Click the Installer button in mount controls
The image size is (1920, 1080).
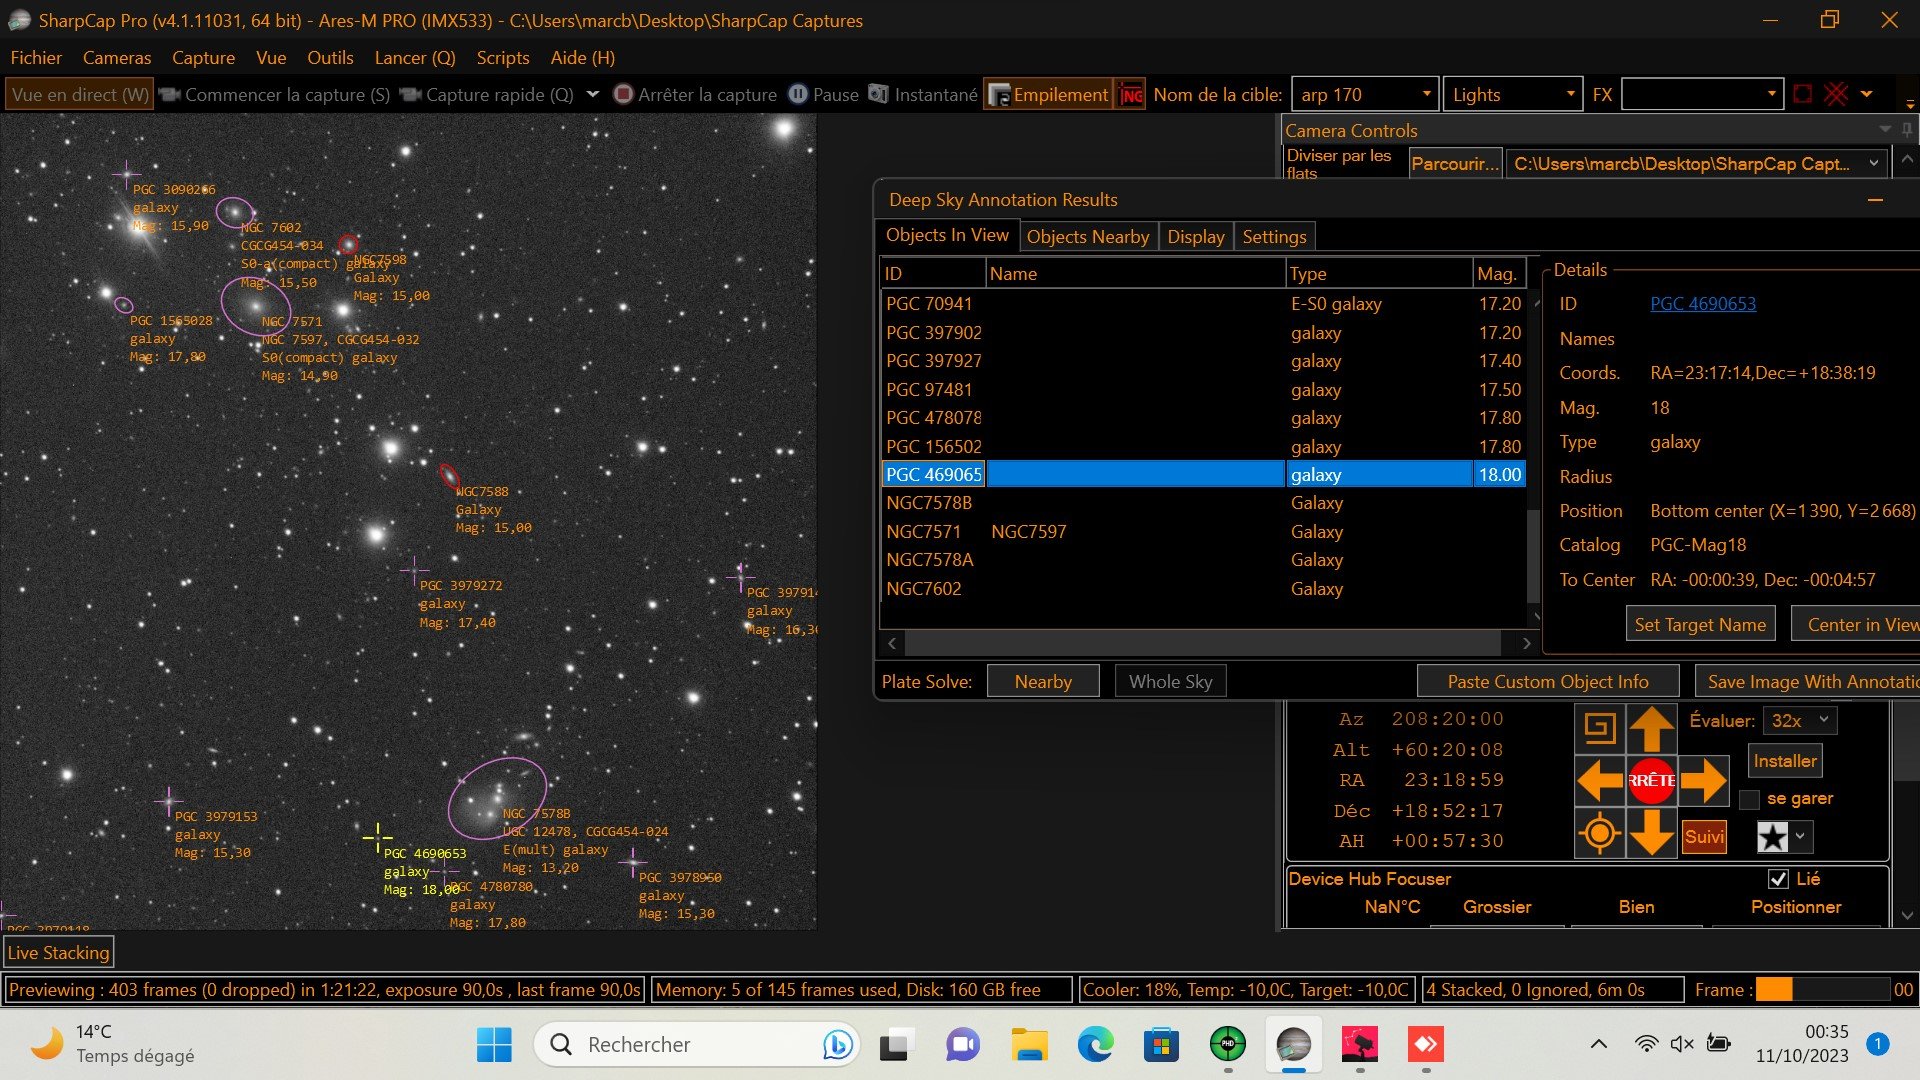click(1785, 761)
